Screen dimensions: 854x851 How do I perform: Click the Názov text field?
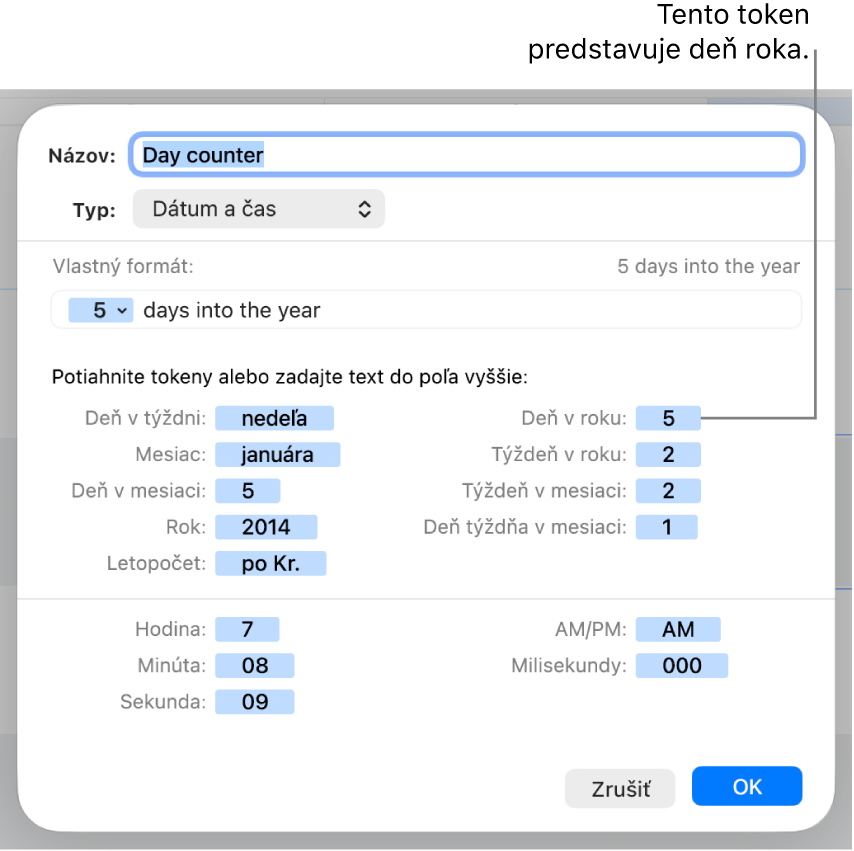467,155
